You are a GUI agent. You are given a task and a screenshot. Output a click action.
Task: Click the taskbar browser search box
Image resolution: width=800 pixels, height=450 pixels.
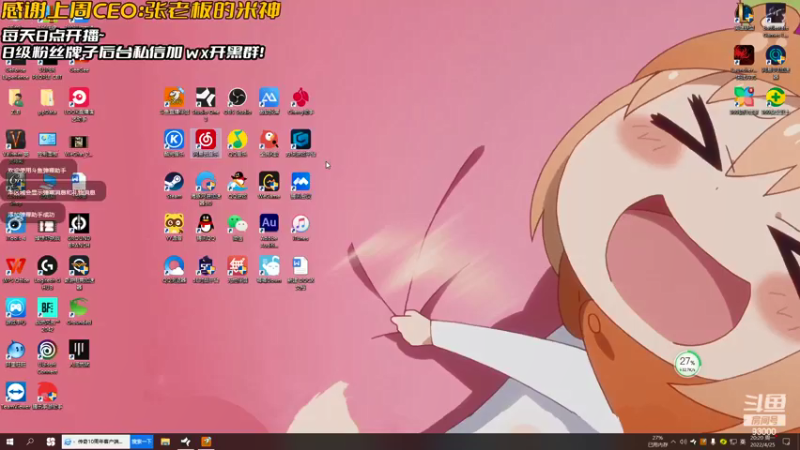tap(96, 442)
